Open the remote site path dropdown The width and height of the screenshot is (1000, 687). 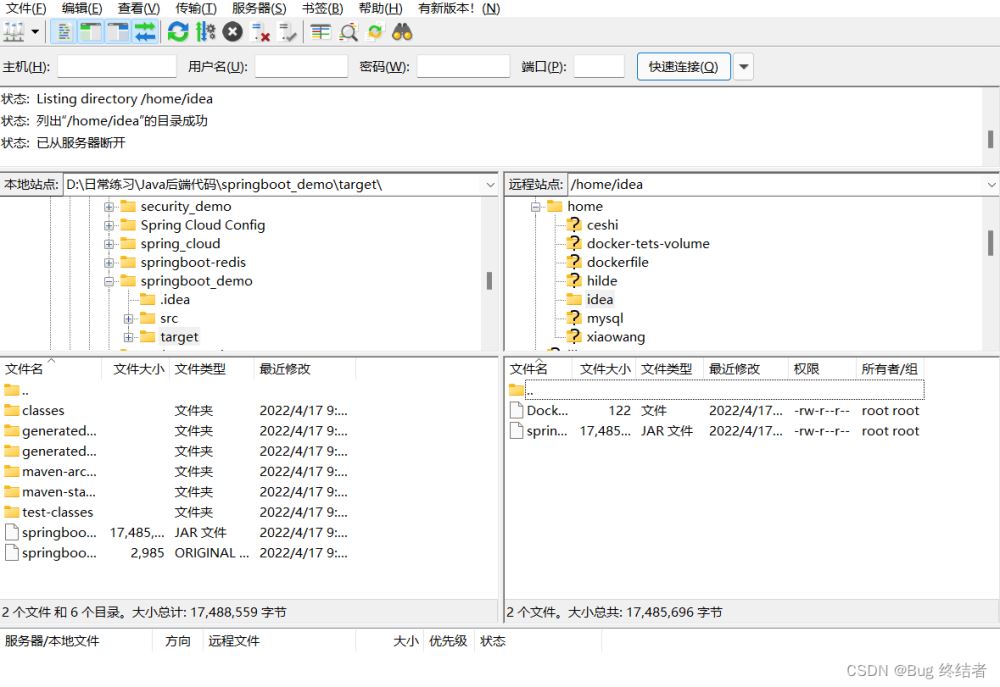[991, 184]
